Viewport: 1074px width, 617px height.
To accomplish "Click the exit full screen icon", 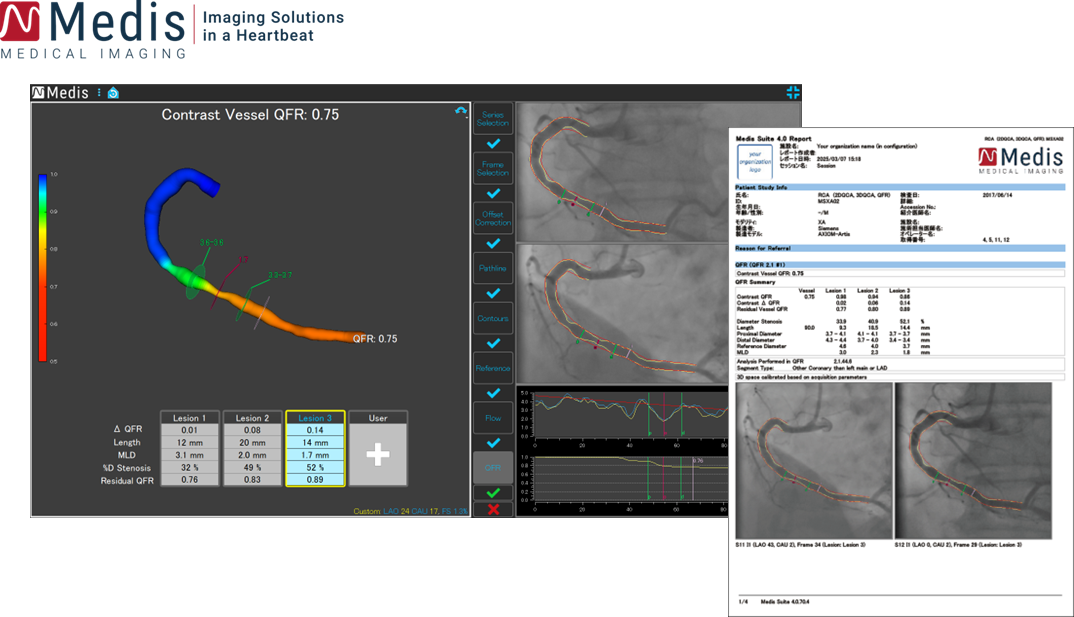I will pyautogui.click(x=793, y=92).
